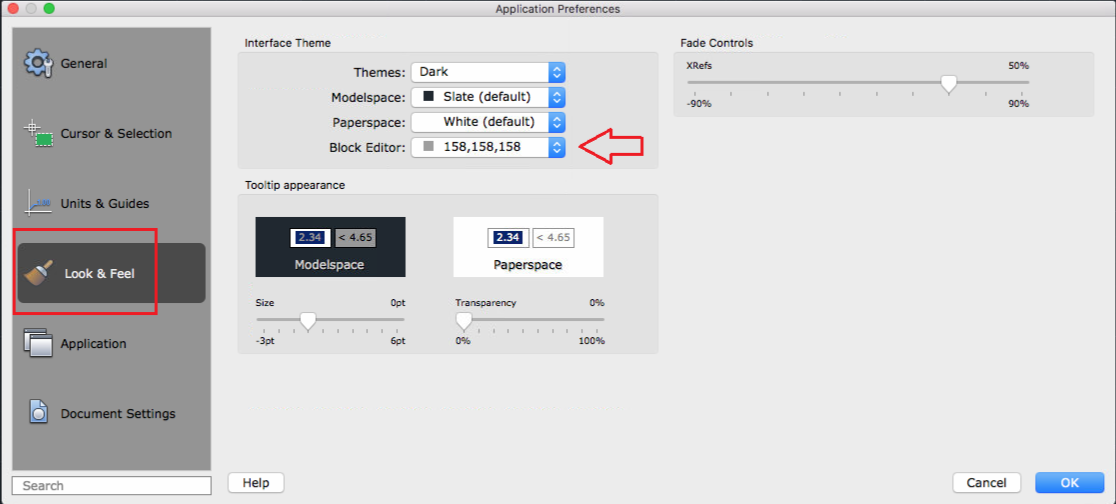1116x504 pixels.
Task: Click the tooltip Transparency slider handle
Action: tap(463, 321)
